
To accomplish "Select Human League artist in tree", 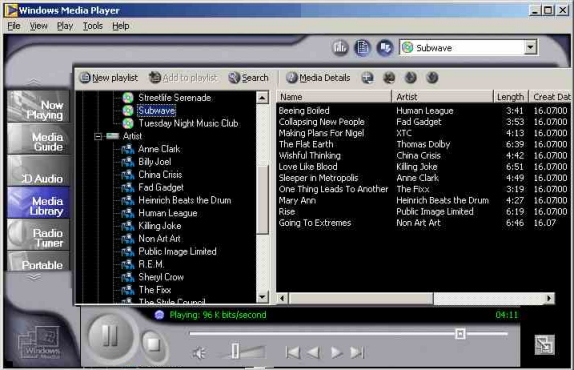I will (168, 213).
